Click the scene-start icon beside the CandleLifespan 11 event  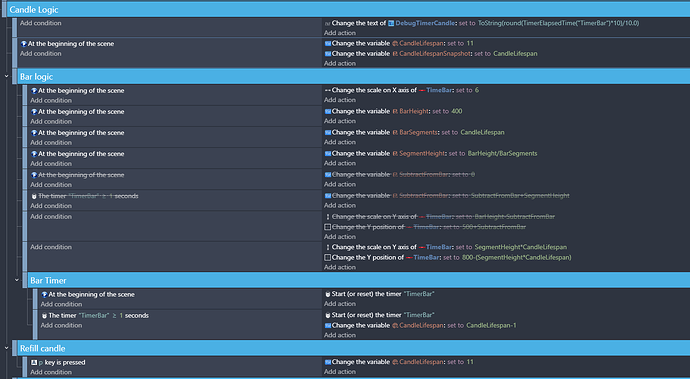click(x=24, y=44)
